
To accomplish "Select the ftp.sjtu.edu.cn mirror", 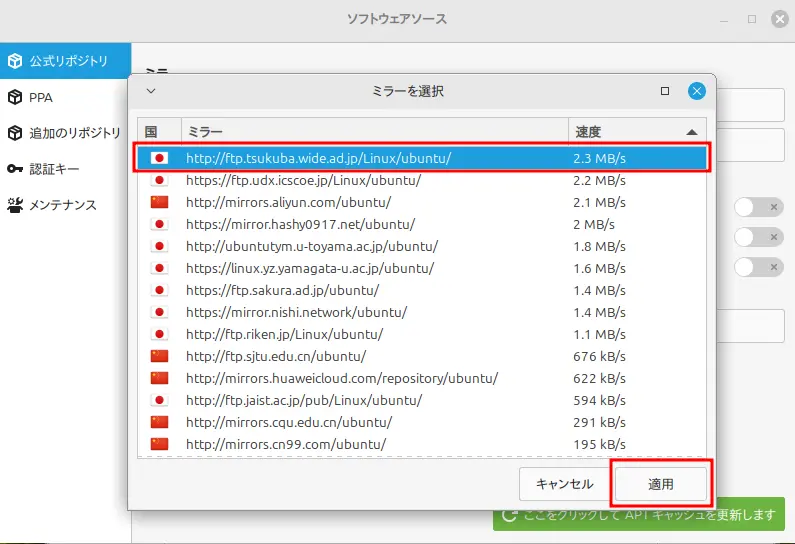I will pyautogui.click(x=422, y=356).
